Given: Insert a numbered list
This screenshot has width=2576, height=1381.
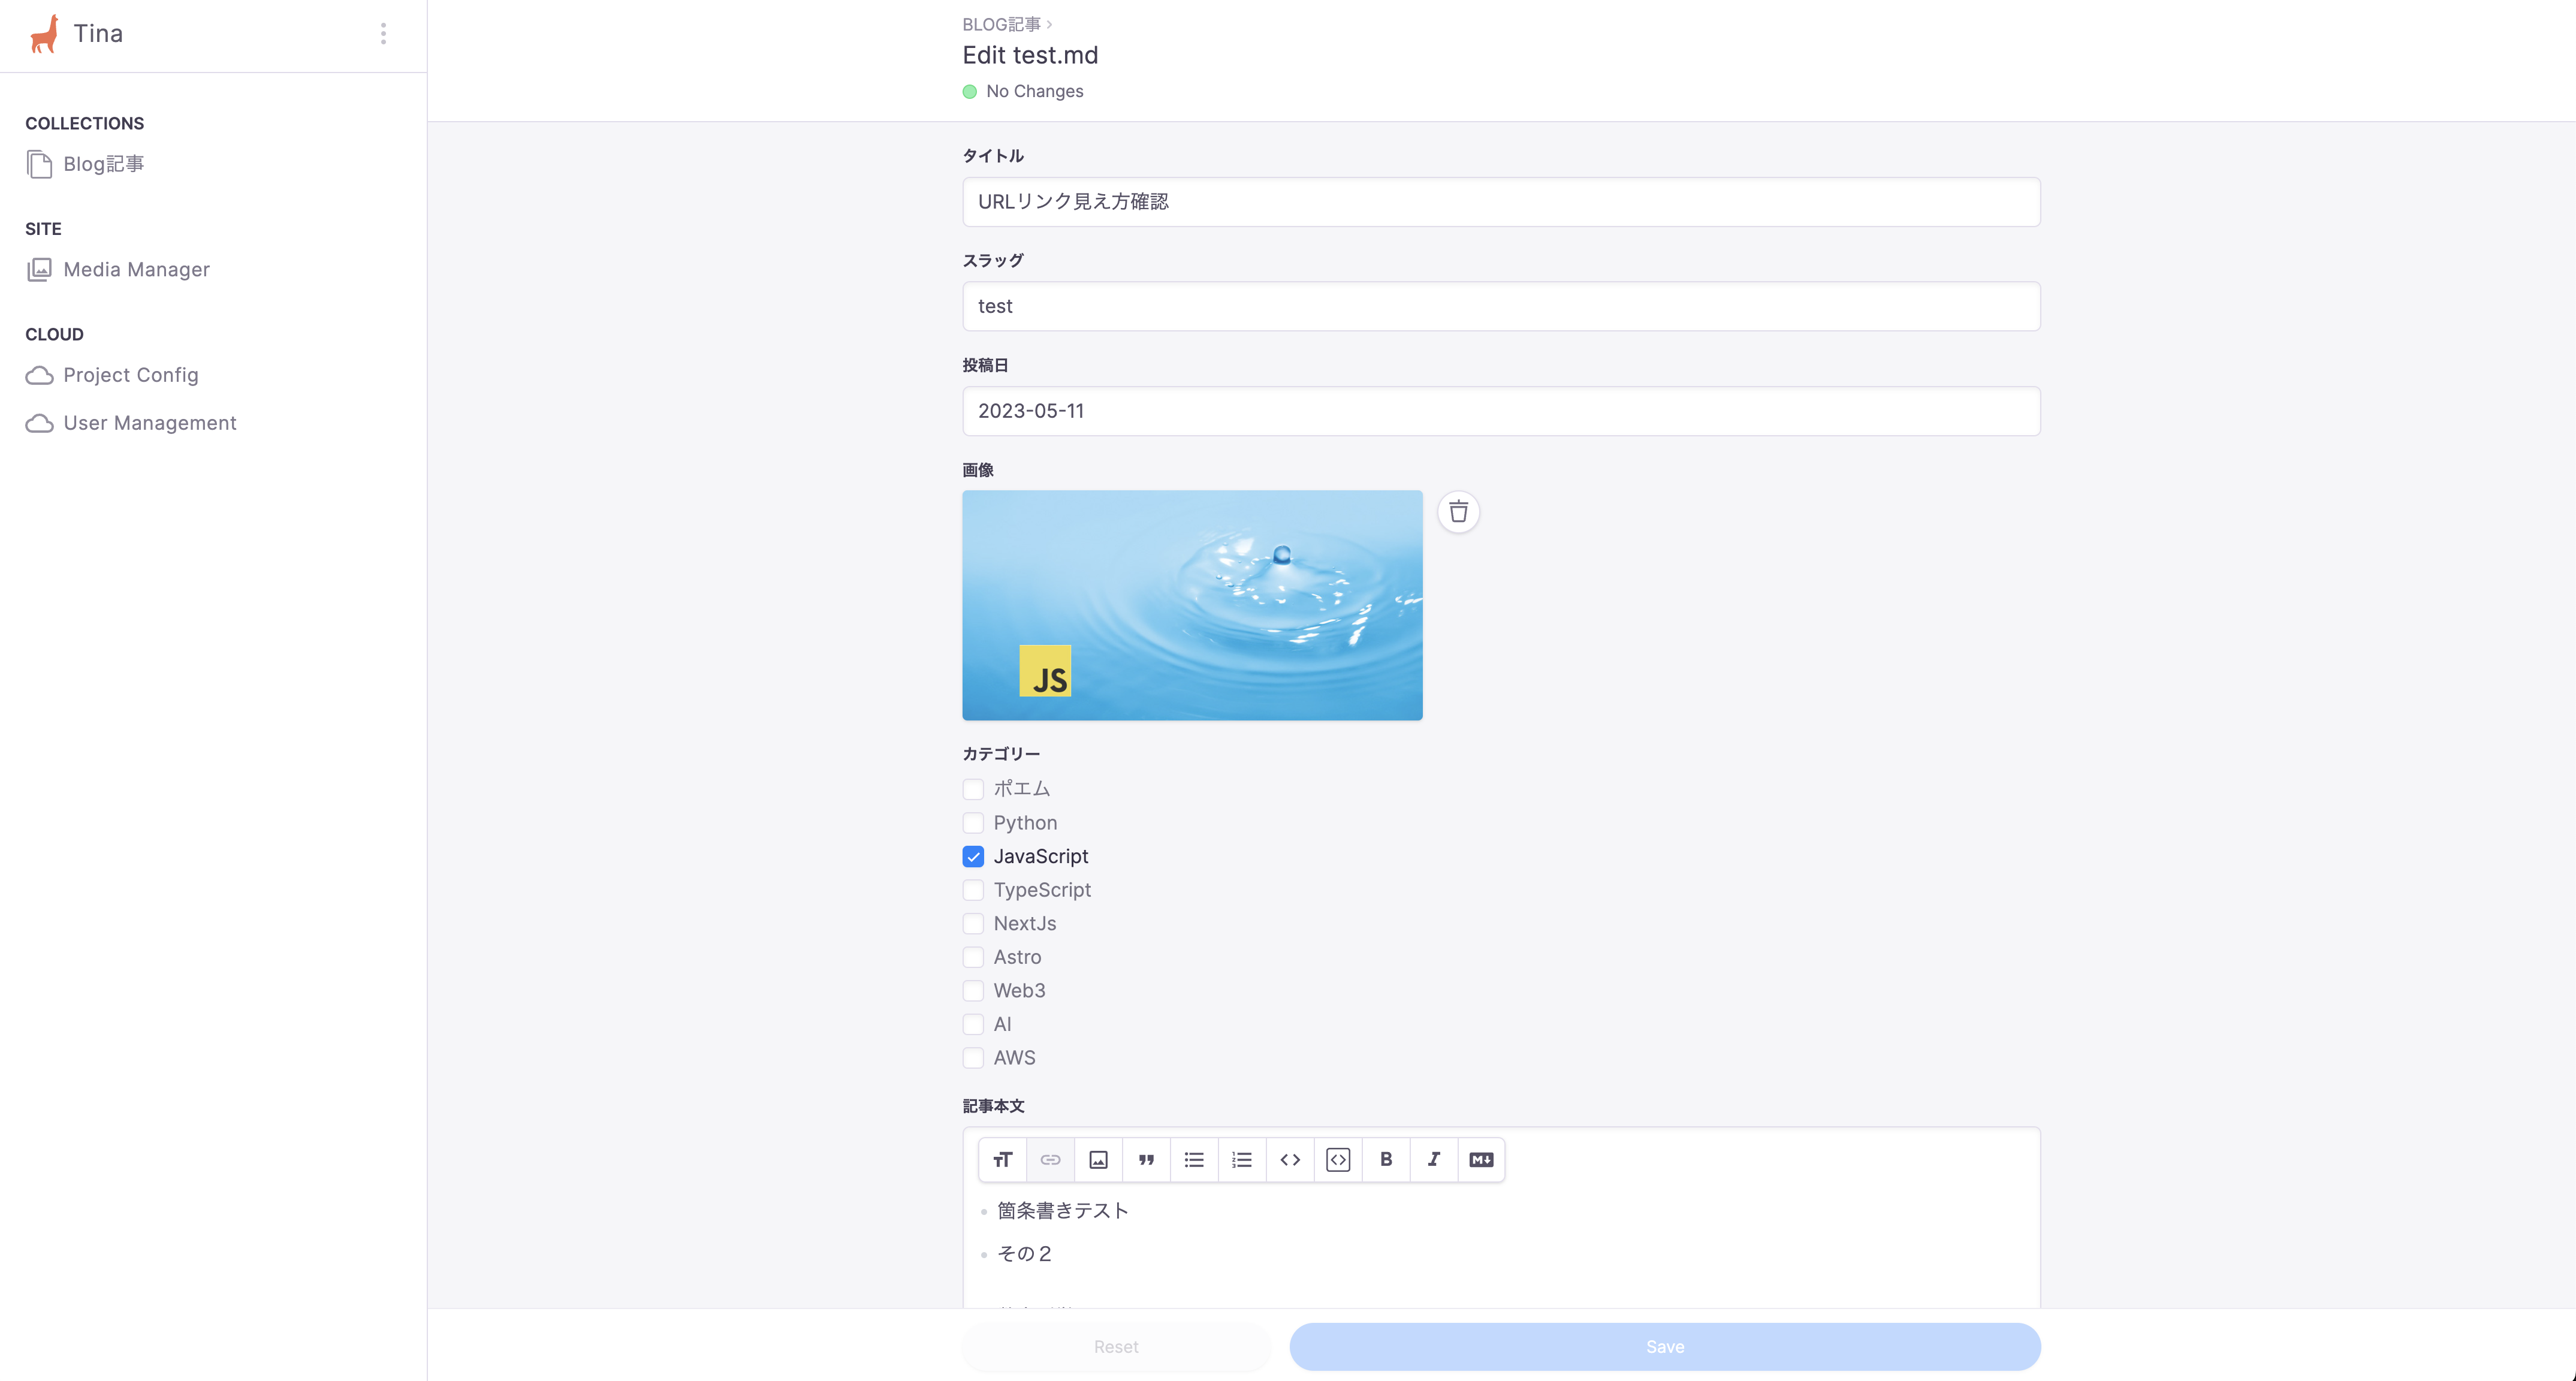Looking at the screenshot, I should coord(1242,1160).
